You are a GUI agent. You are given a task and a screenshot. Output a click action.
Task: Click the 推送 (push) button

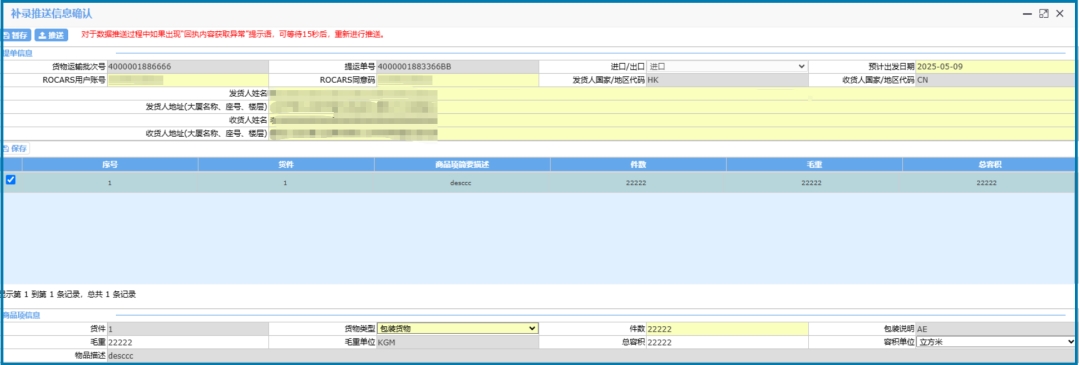click(x=52, y=34)
